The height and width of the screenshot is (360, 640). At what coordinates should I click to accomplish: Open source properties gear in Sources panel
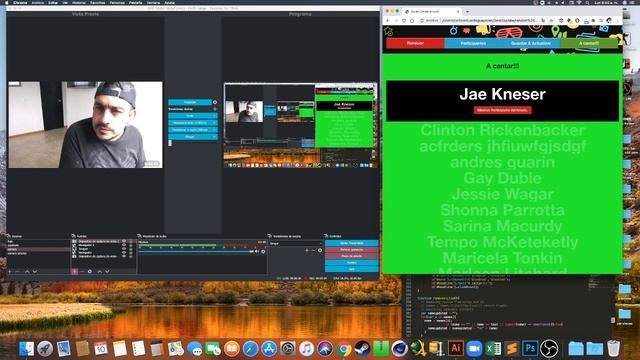click(90, 271)
